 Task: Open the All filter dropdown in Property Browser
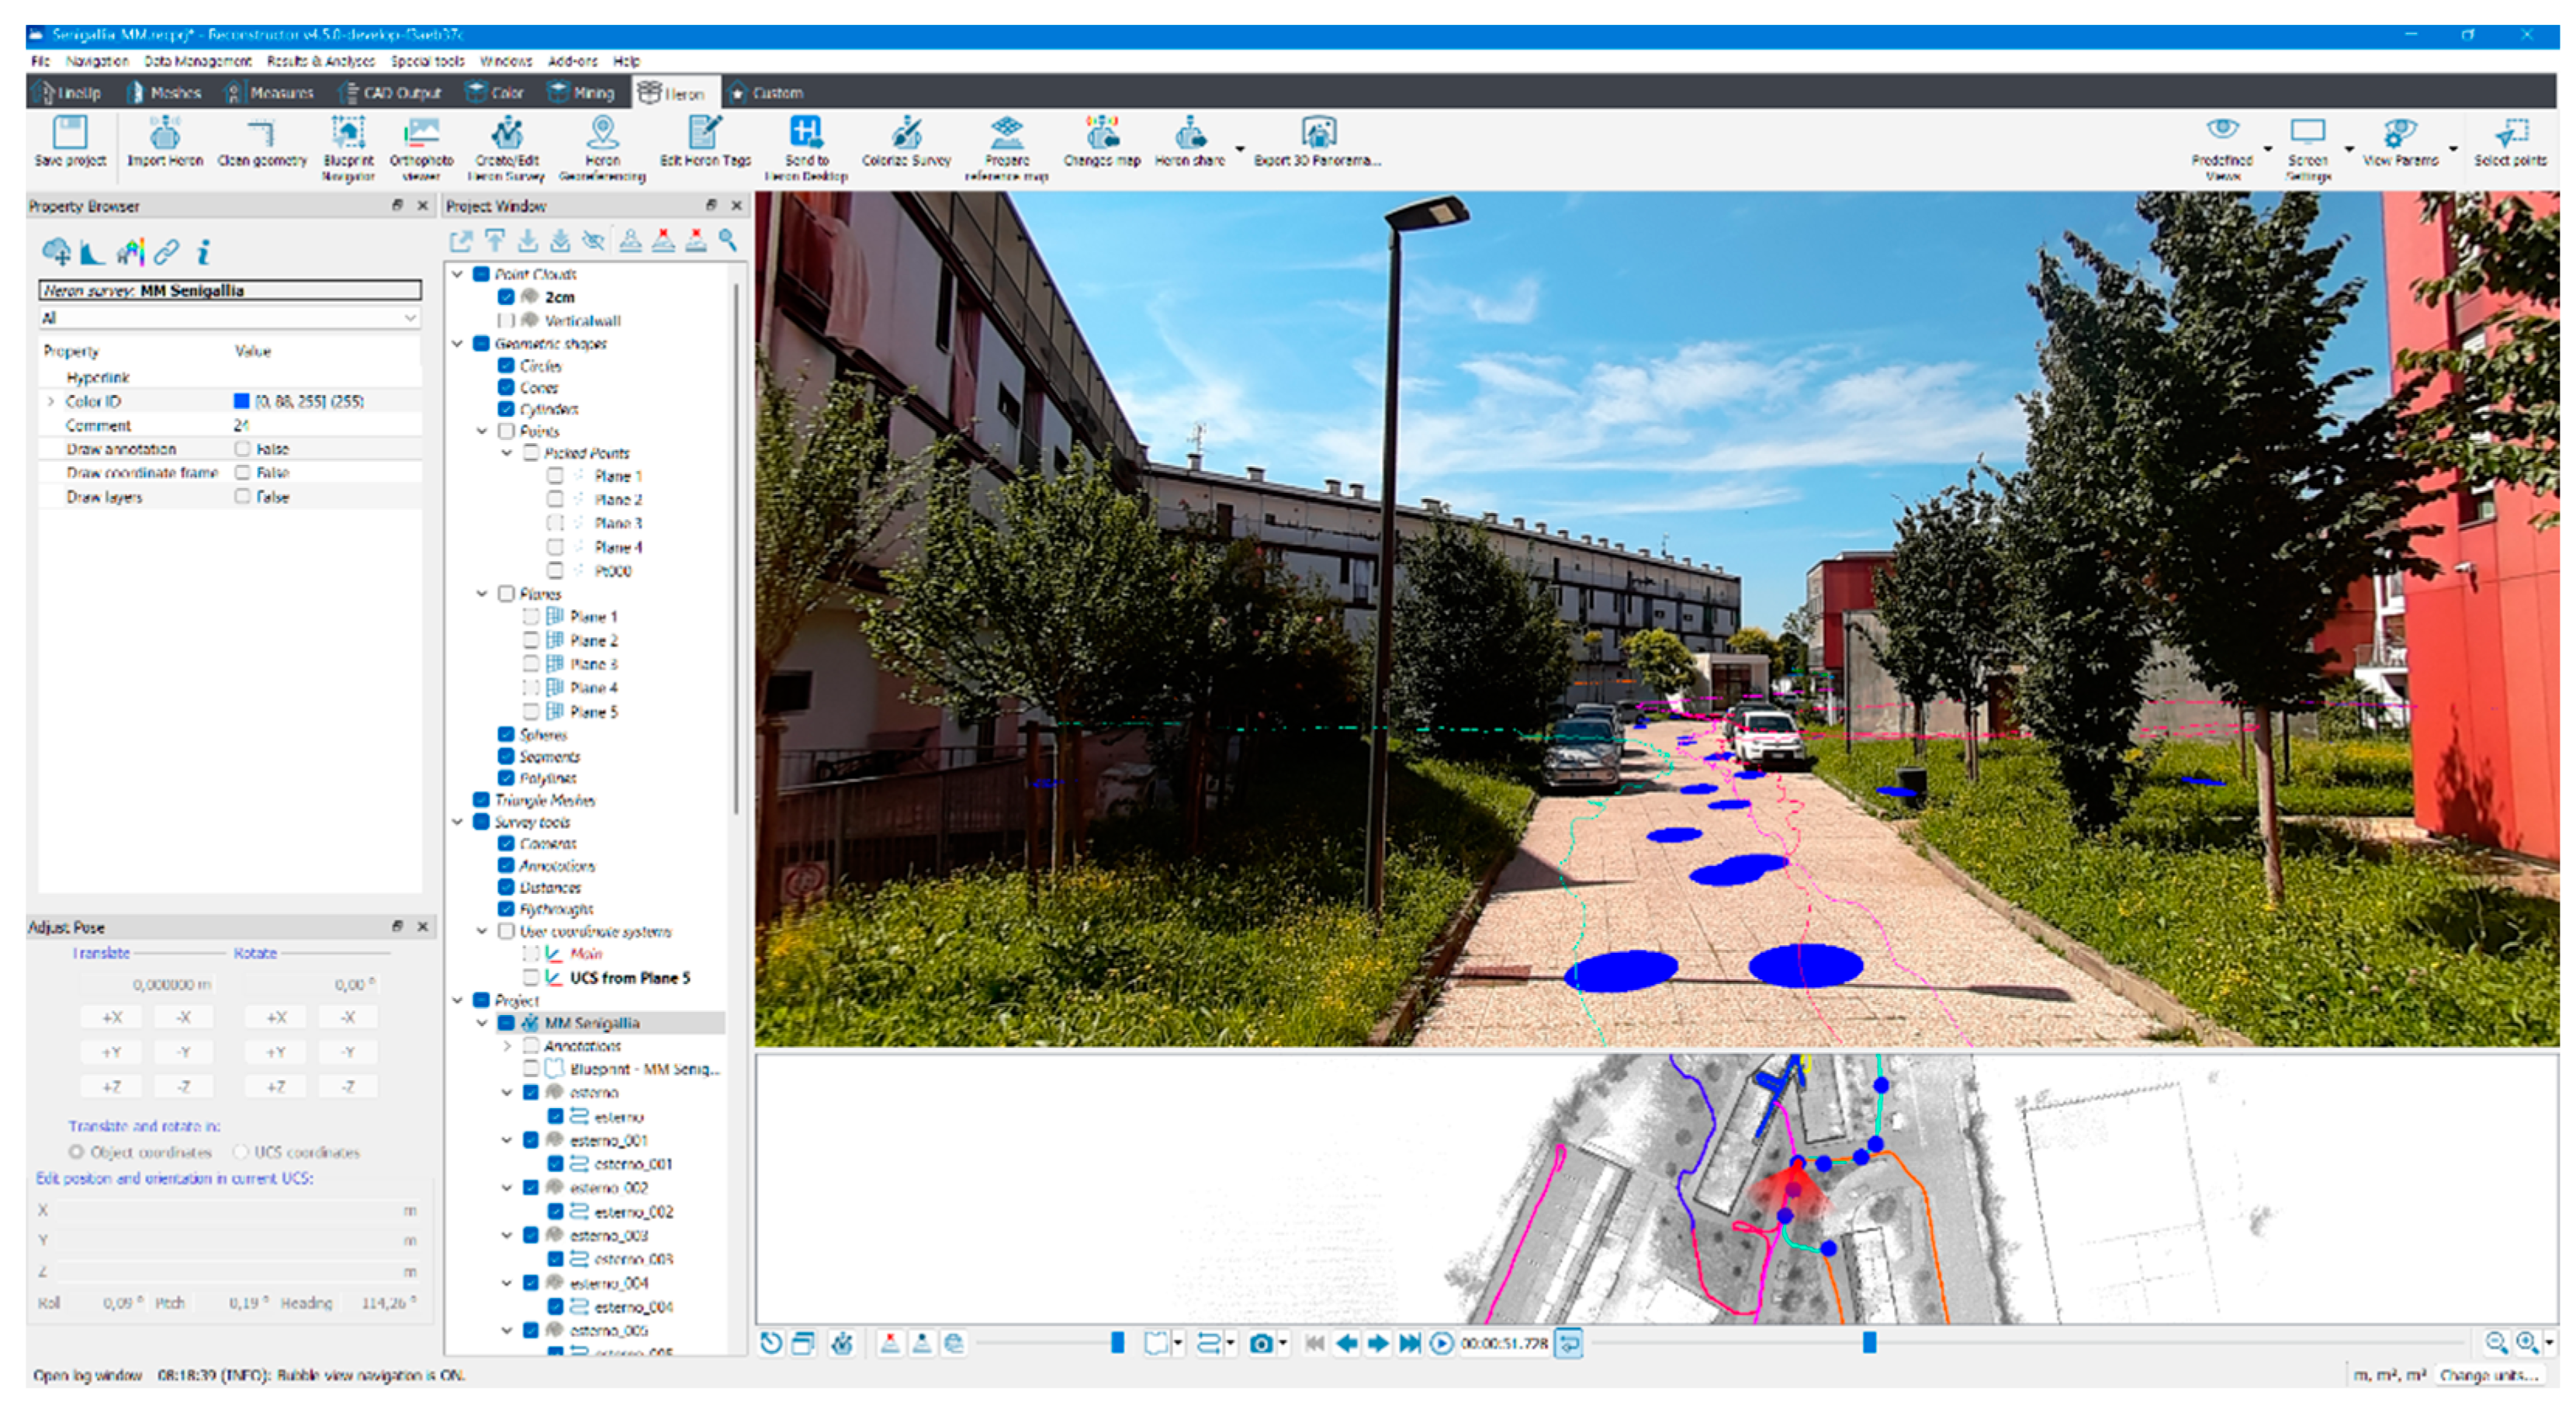tap(229, 318)
